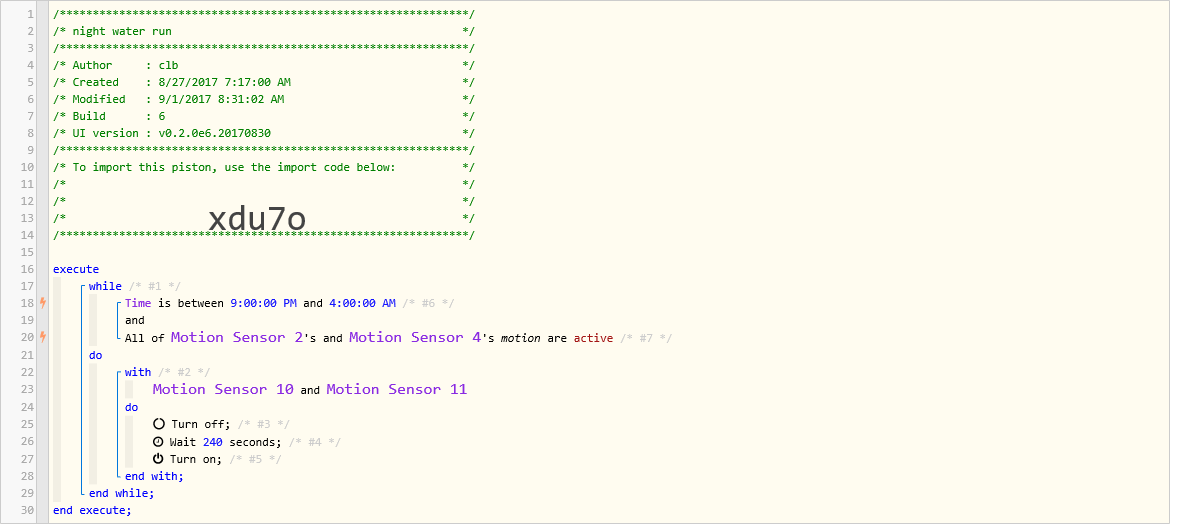Click the 9:00:00 PM start time
Viewport: 1178px width, 532px height.
click(264, 304)
